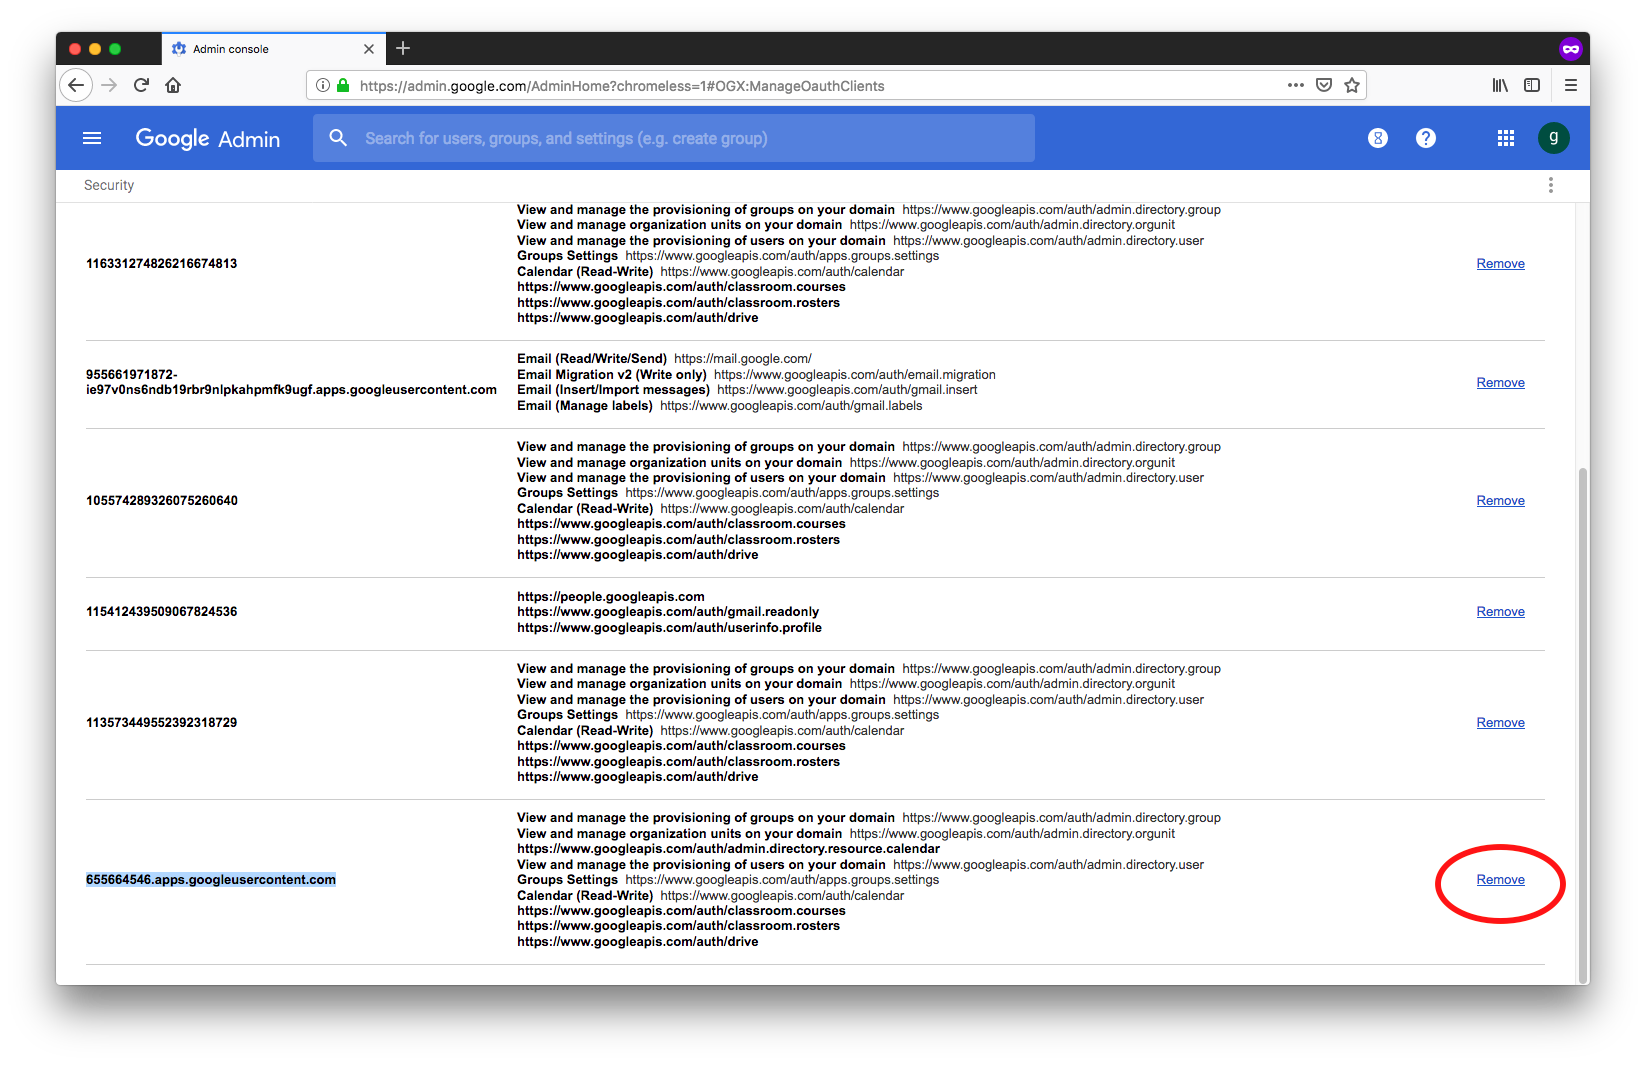The width and height of the screenshot is (1646, 1065).
Task: Remove client 115412439509067824536
Action: click(1500, 612)
